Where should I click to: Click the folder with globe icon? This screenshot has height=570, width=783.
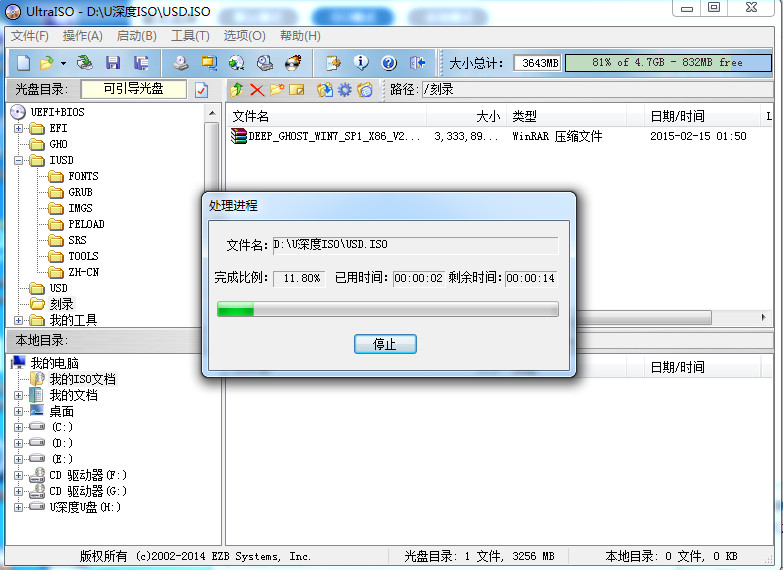[365, 90]
